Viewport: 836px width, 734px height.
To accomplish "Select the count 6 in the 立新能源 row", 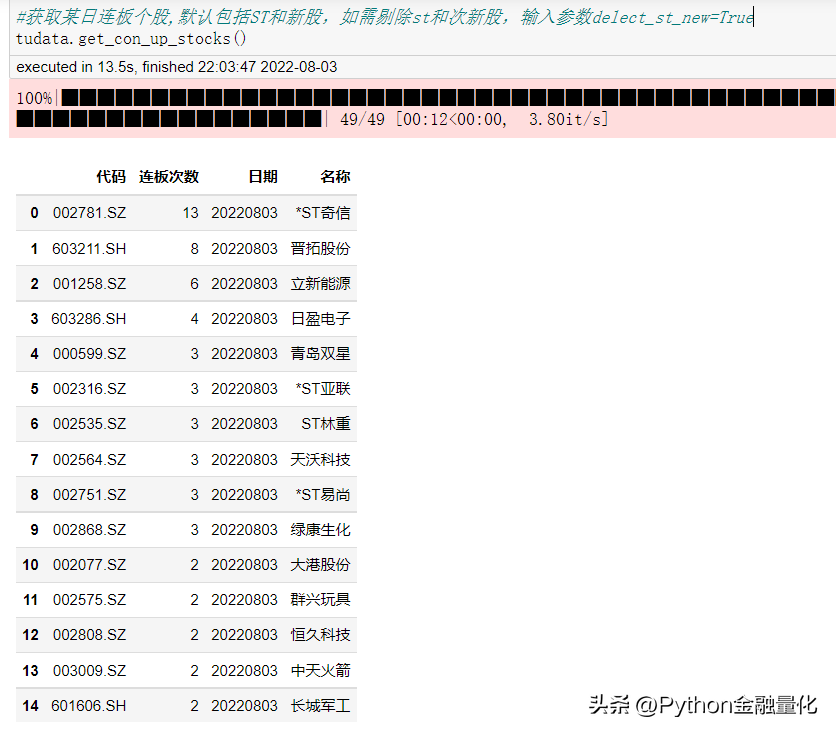I will 195,284.
